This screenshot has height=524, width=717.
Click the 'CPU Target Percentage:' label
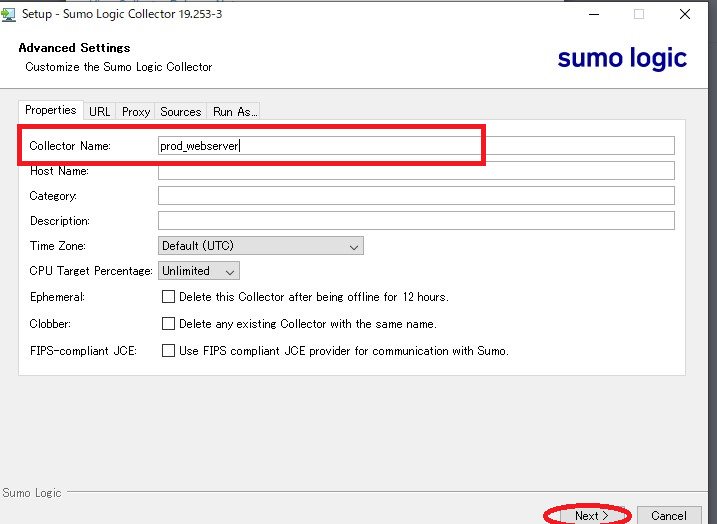pyautogui.click(x=91, y=271)
